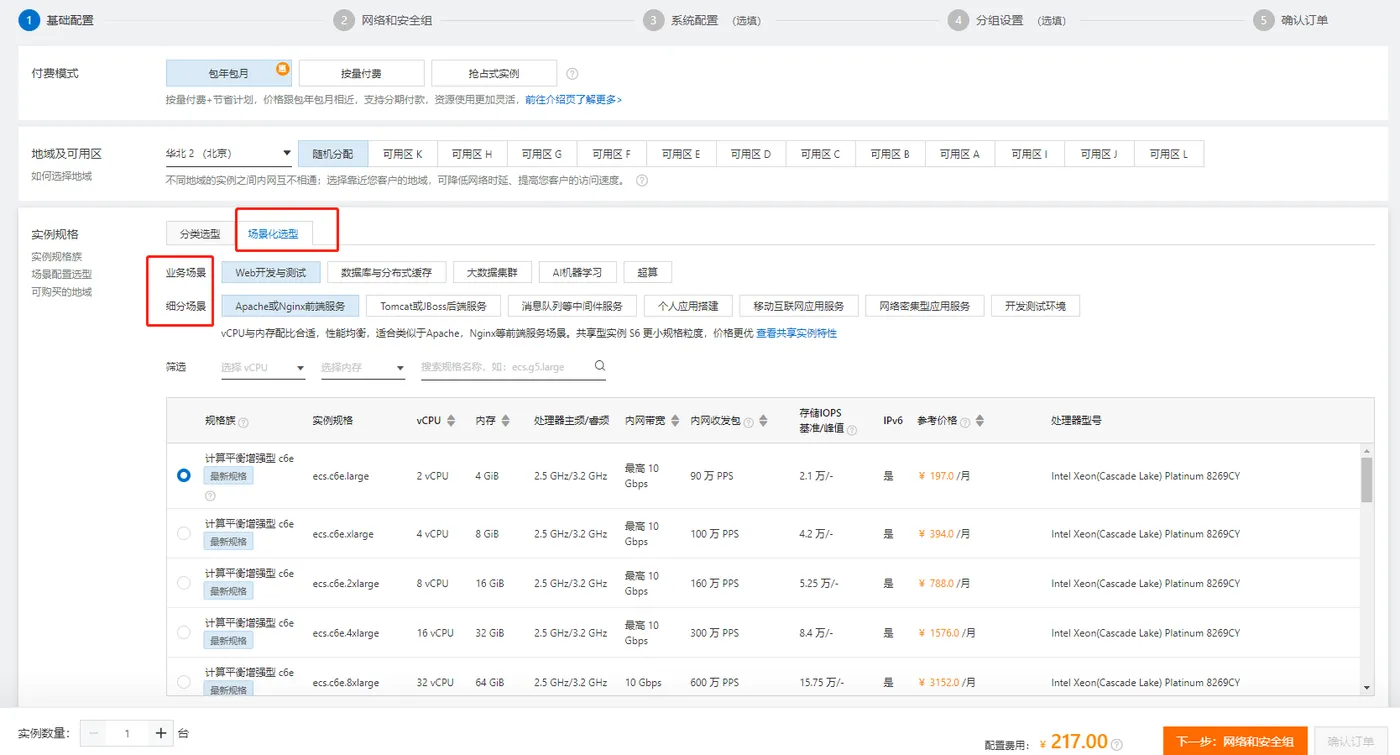Select ecs.c6e.xlarge radio button

(184, 534)
